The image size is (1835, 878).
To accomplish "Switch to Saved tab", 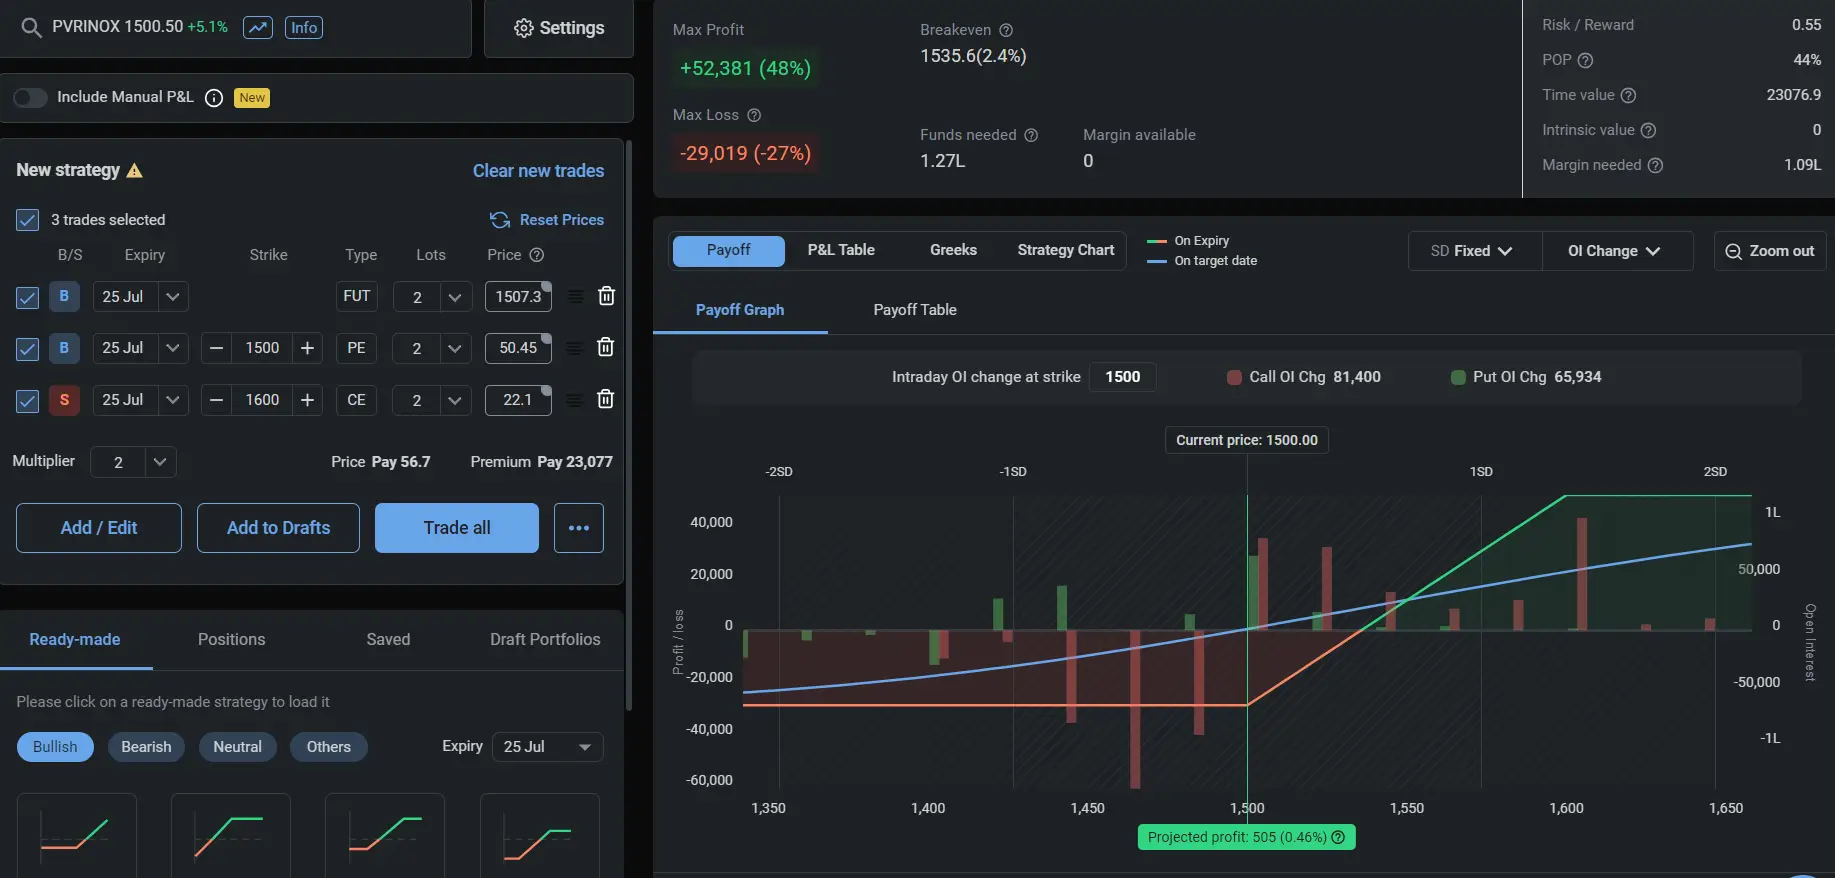I will [x=388, y=639].
